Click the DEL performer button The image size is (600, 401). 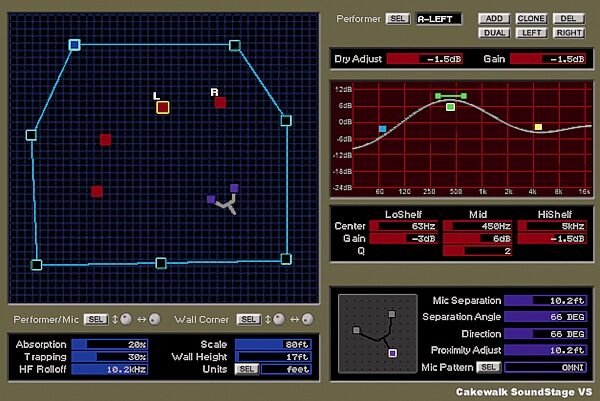click(569, 18)
